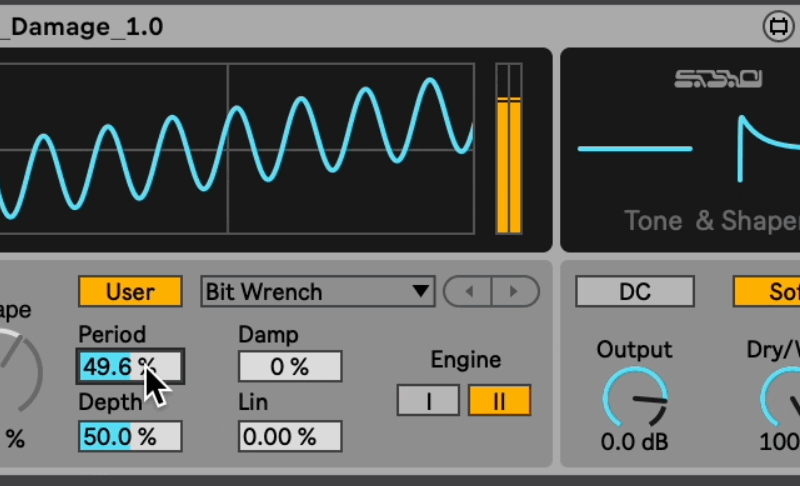Click the flat line tone curve icon
The image size is (800, 486).
[x=635, y=149]
